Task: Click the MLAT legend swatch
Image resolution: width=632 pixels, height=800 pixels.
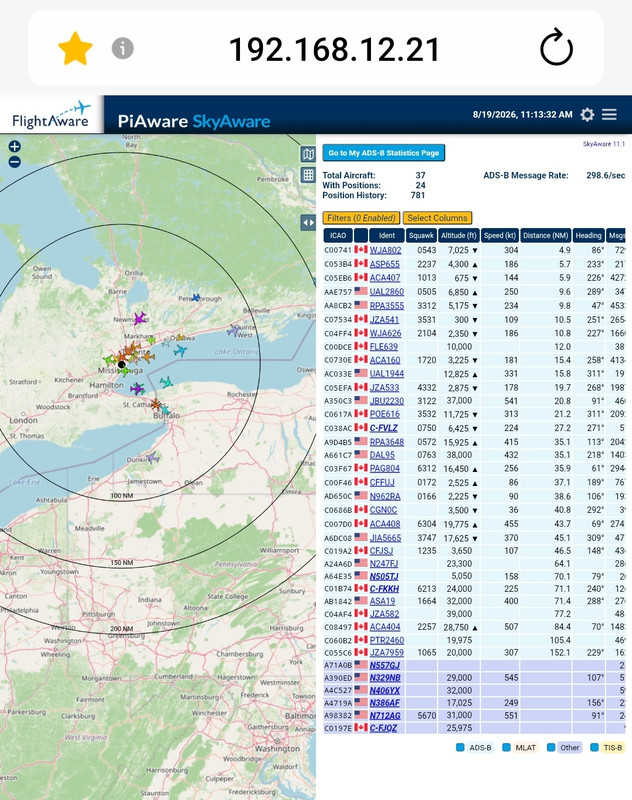Action: point(507,747)
